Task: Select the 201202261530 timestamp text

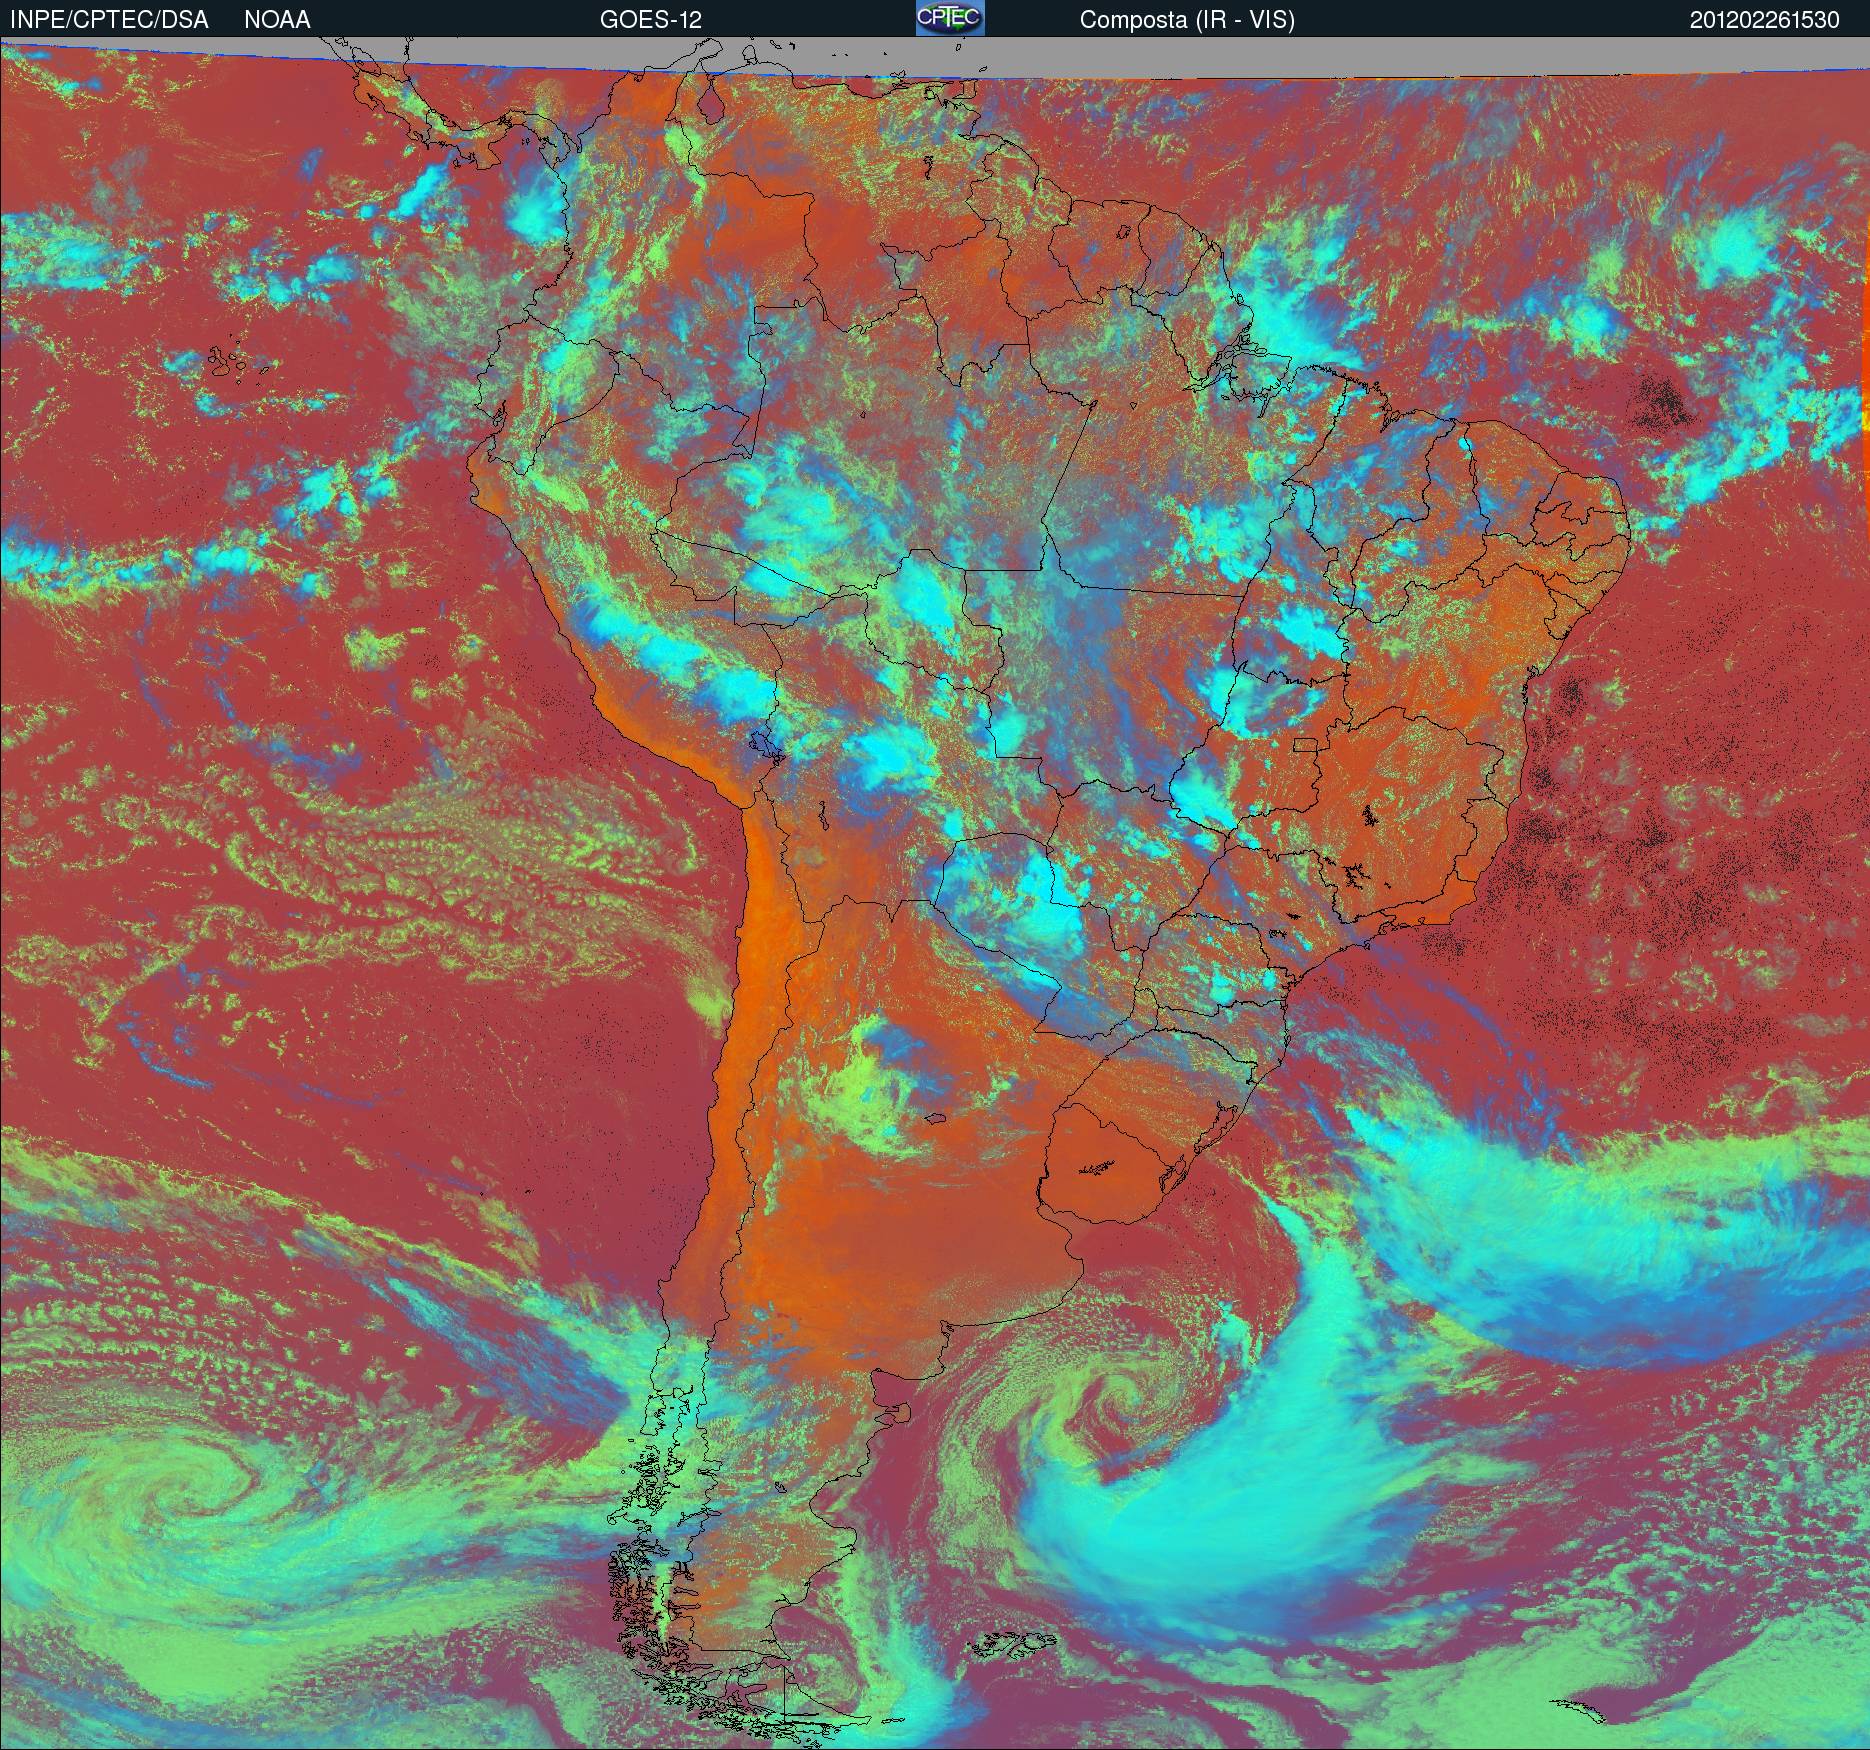Action: (1765, 20)
